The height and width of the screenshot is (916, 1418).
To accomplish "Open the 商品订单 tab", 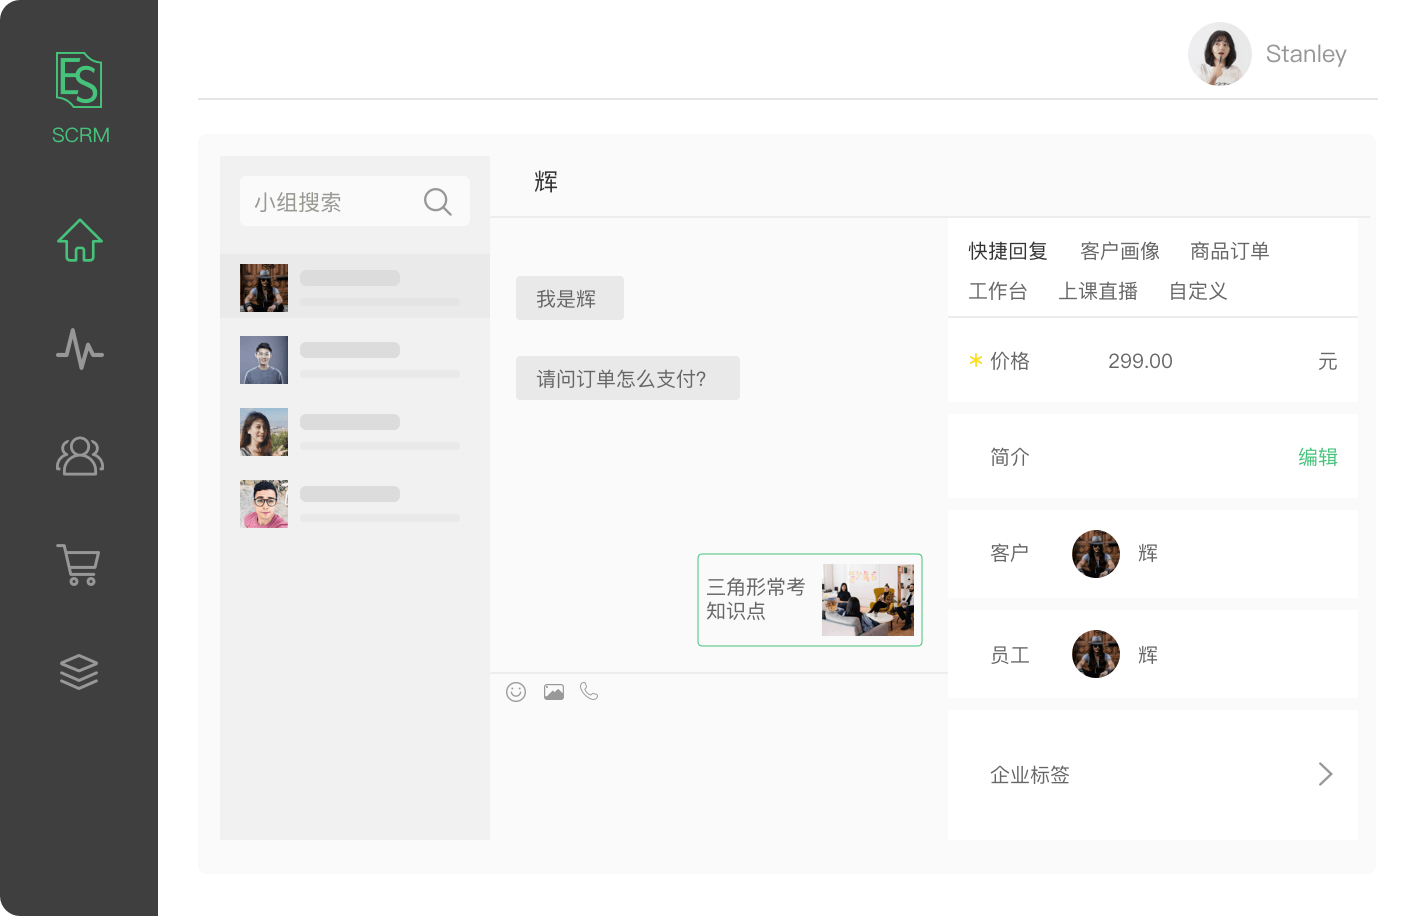I will click(1229, 251).
